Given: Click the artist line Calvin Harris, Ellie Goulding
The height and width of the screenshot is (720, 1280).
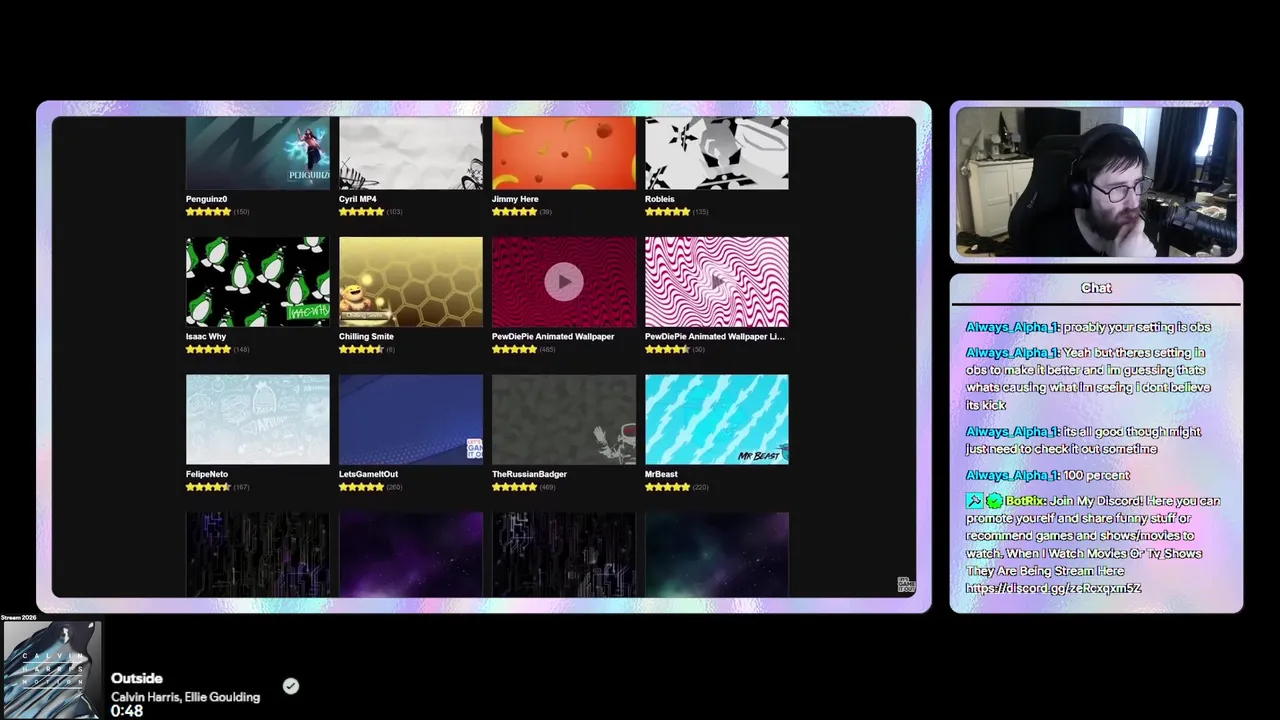Looking at the screenshot, I should click(x=185, y=697).
